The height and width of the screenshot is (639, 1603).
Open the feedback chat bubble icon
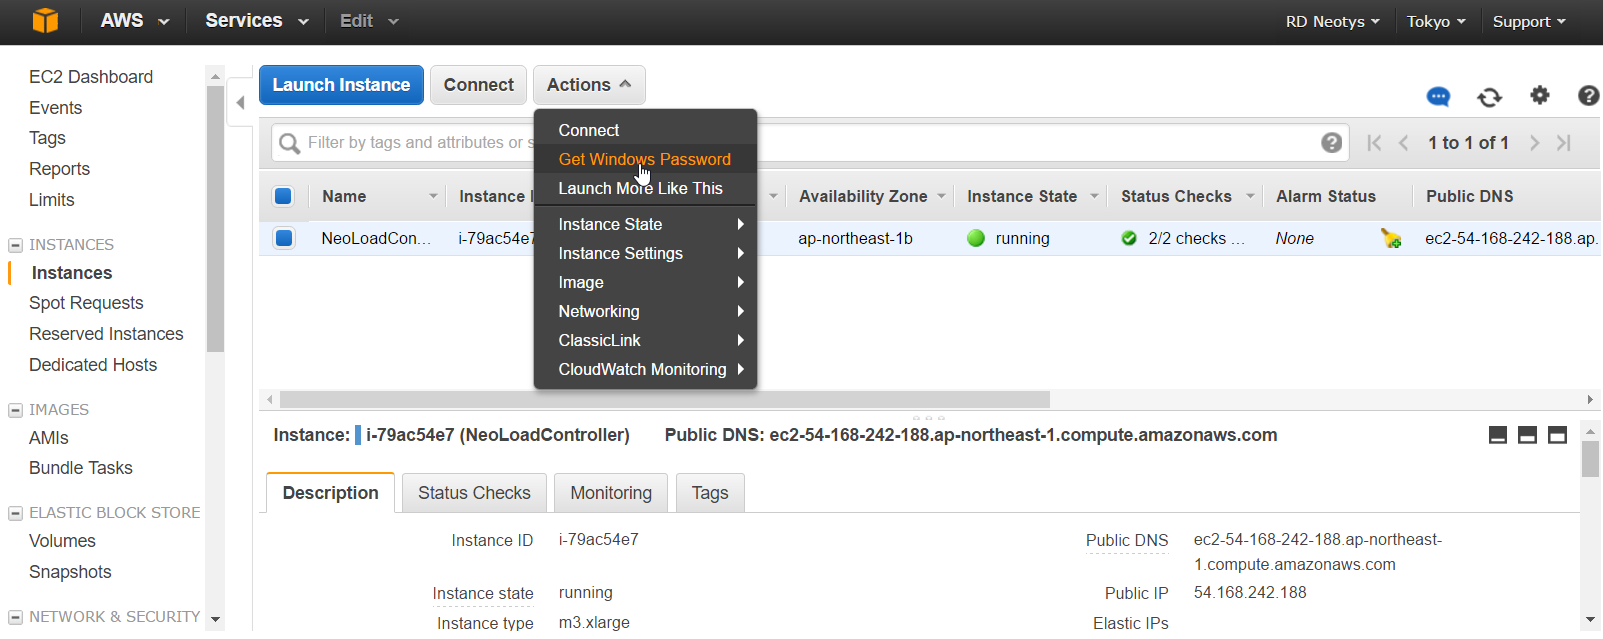tap(1438, 96)
